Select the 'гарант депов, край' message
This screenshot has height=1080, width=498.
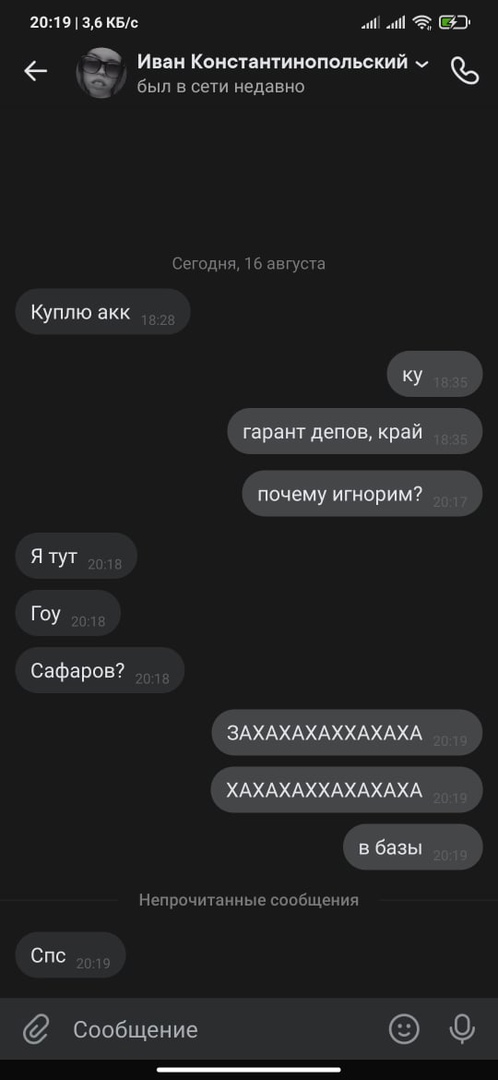click(x=355, y=431)
